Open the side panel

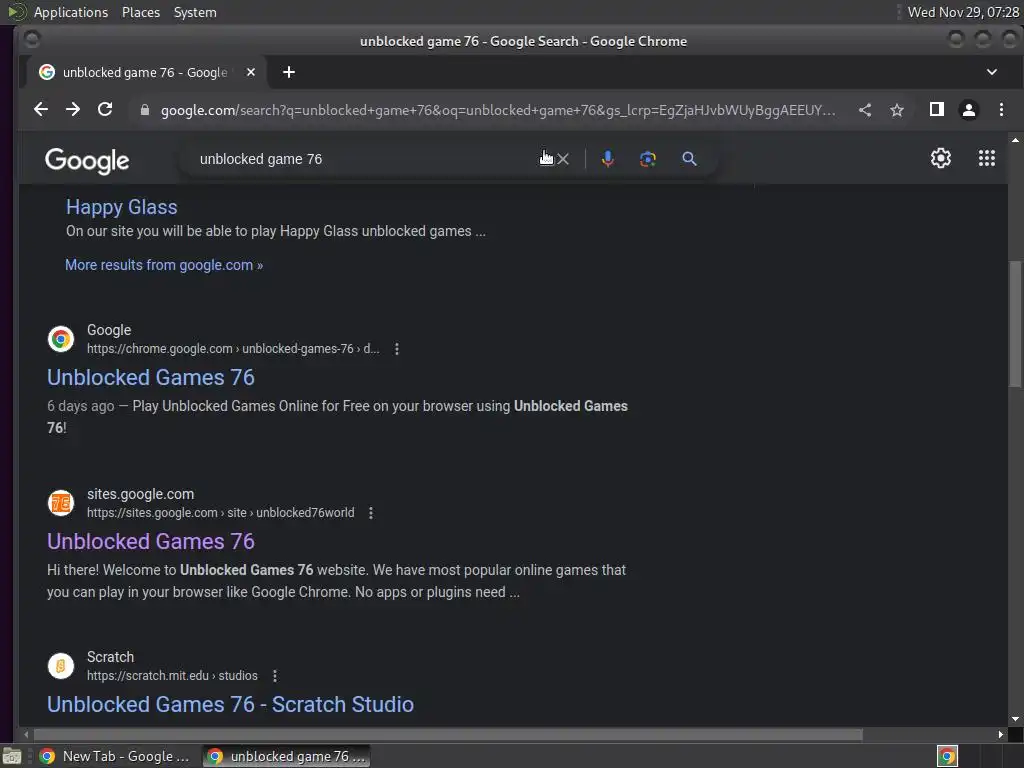point(936,110)
